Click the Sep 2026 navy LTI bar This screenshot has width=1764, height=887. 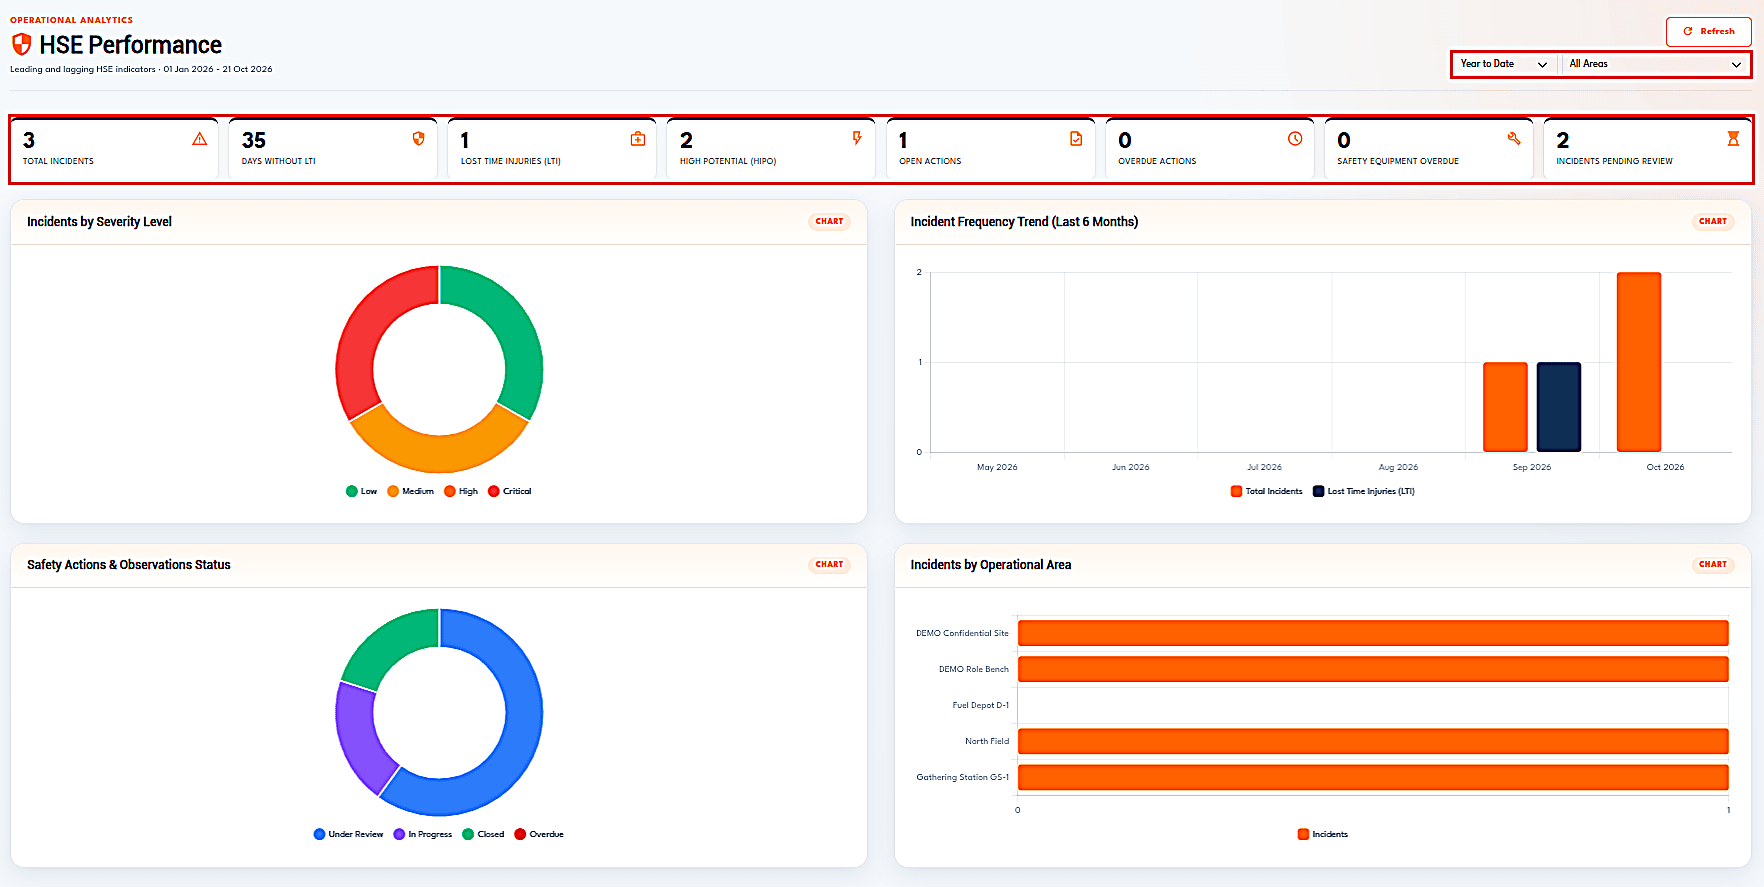click(1558, 407)
